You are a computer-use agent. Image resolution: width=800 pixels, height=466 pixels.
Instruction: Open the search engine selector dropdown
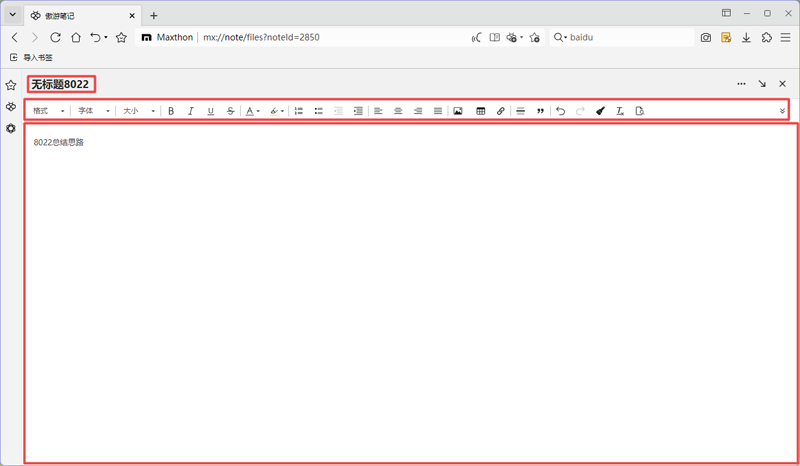[560, 37]
